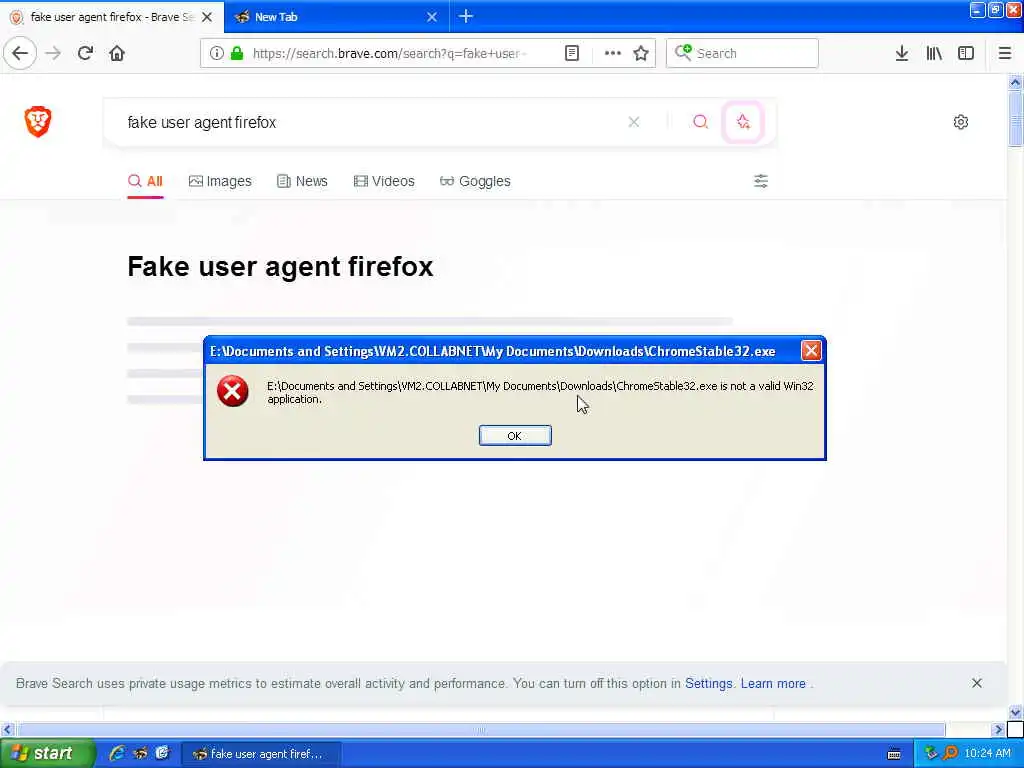The height and width of the screenshot is (768, 1024).
Task: Open the browser home page
Action: click(x=117, y=53)
